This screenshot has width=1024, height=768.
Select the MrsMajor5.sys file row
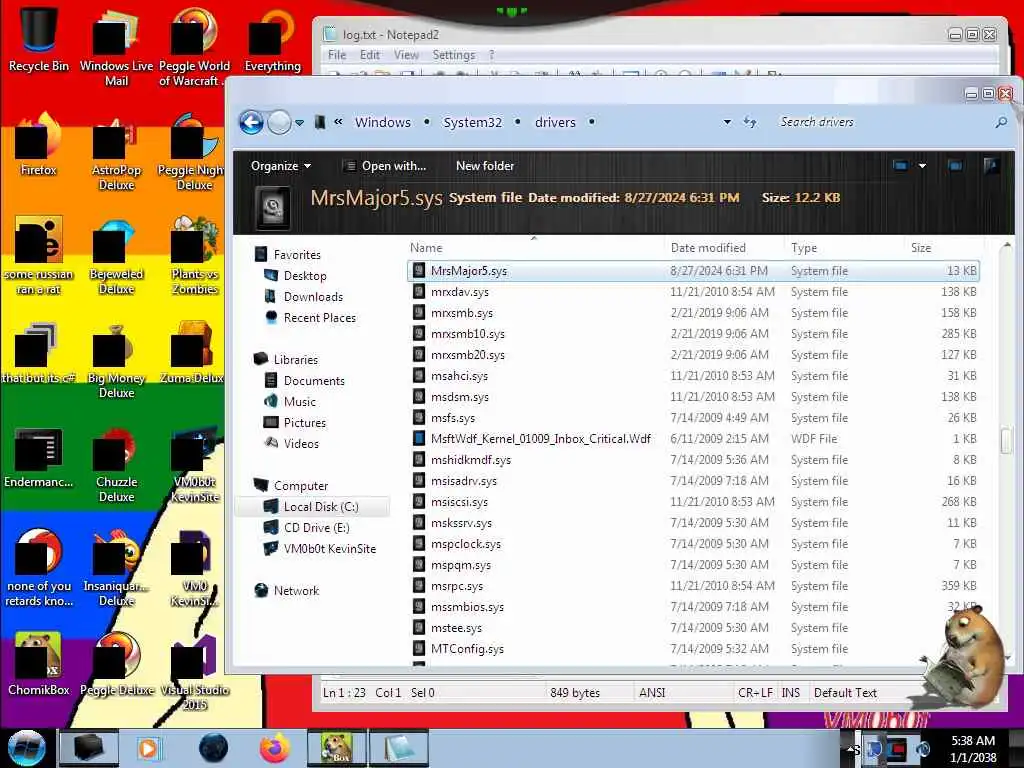tap(693, 270)
